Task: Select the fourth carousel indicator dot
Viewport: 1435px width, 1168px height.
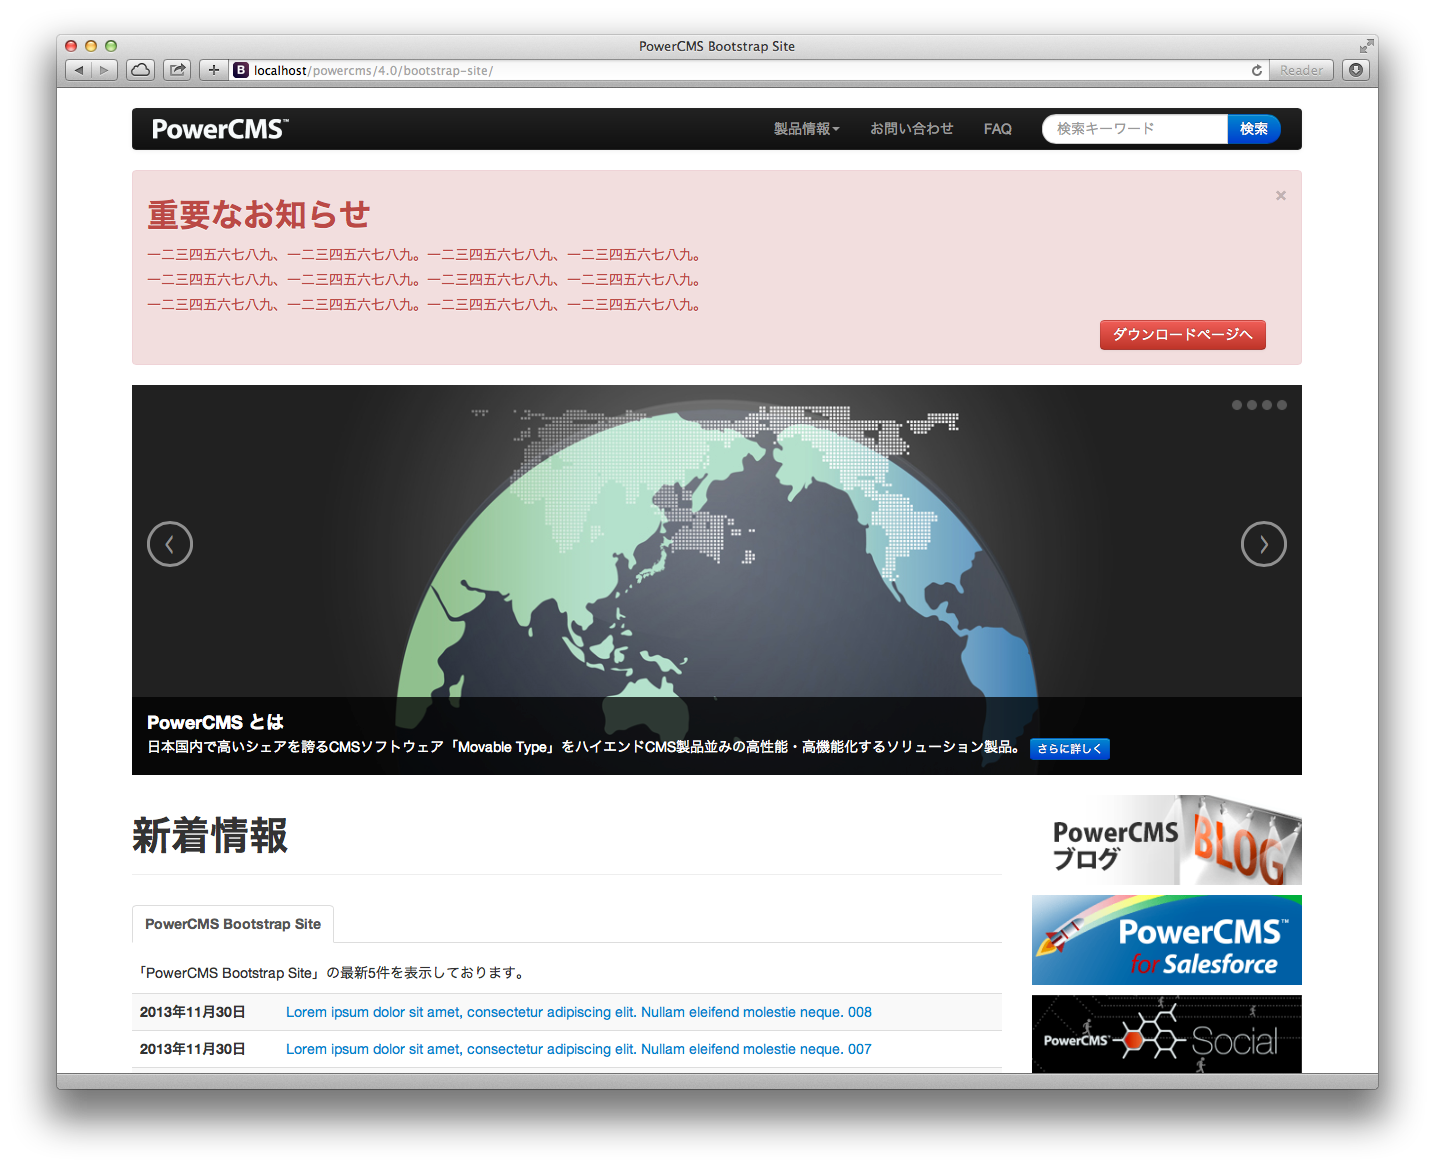Action: coord(1282,405)
